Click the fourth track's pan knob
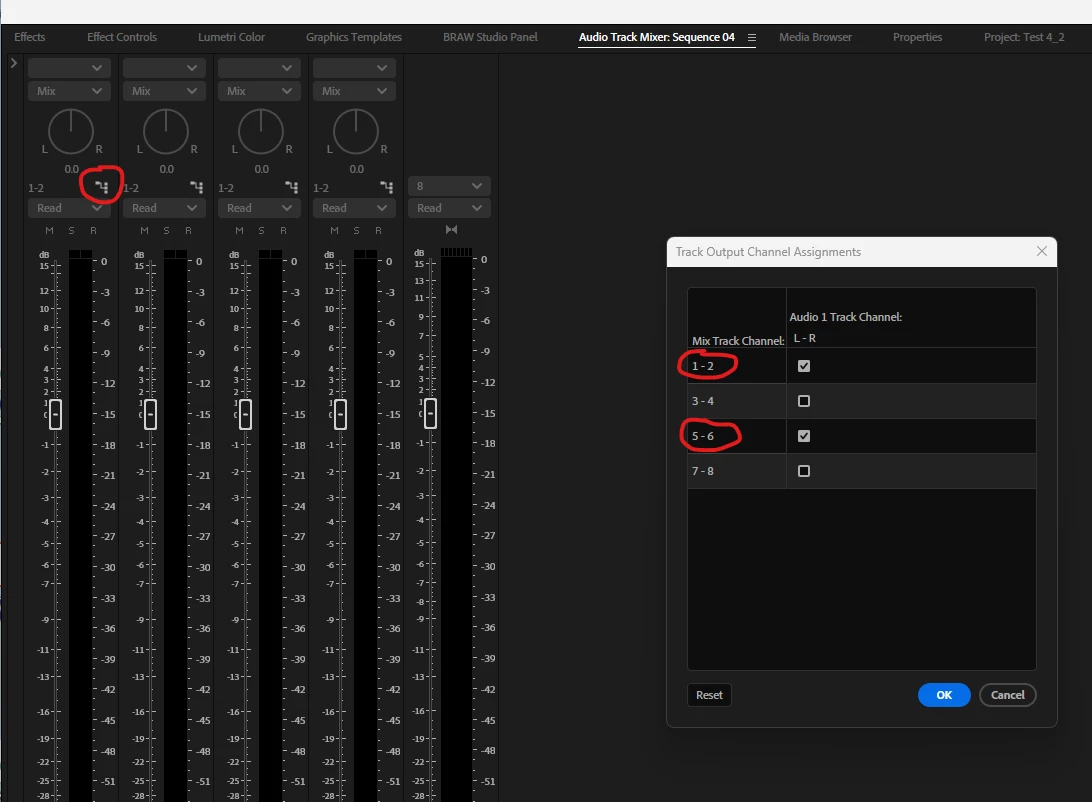 coord(356,131)
